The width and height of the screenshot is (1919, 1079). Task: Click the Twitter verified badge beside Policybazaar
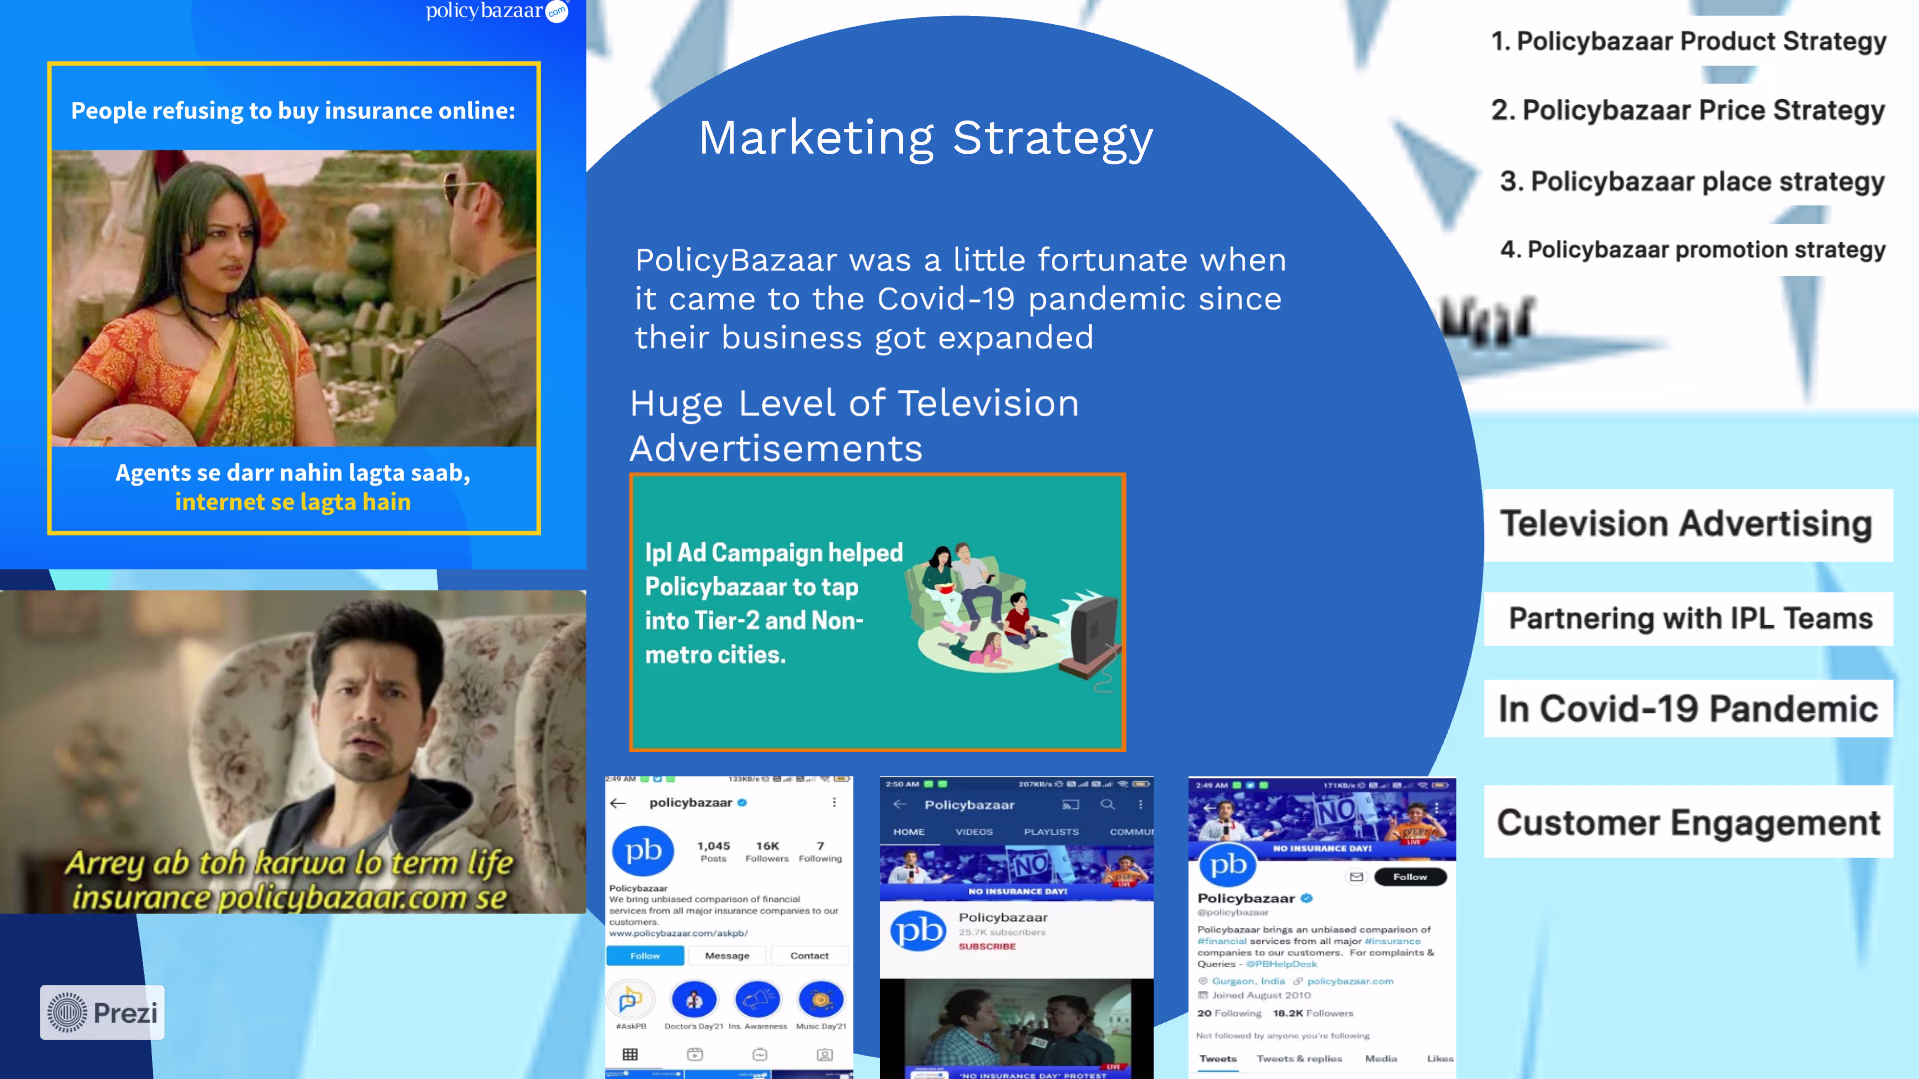coord(1306,898)
